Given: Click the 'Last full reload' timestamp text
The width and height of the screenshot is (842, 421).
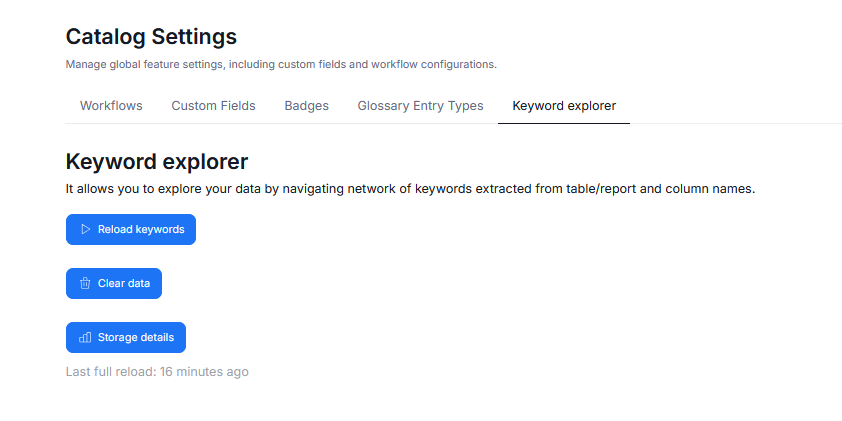Looking at the screenshot, I should click(x=157, y=372).
